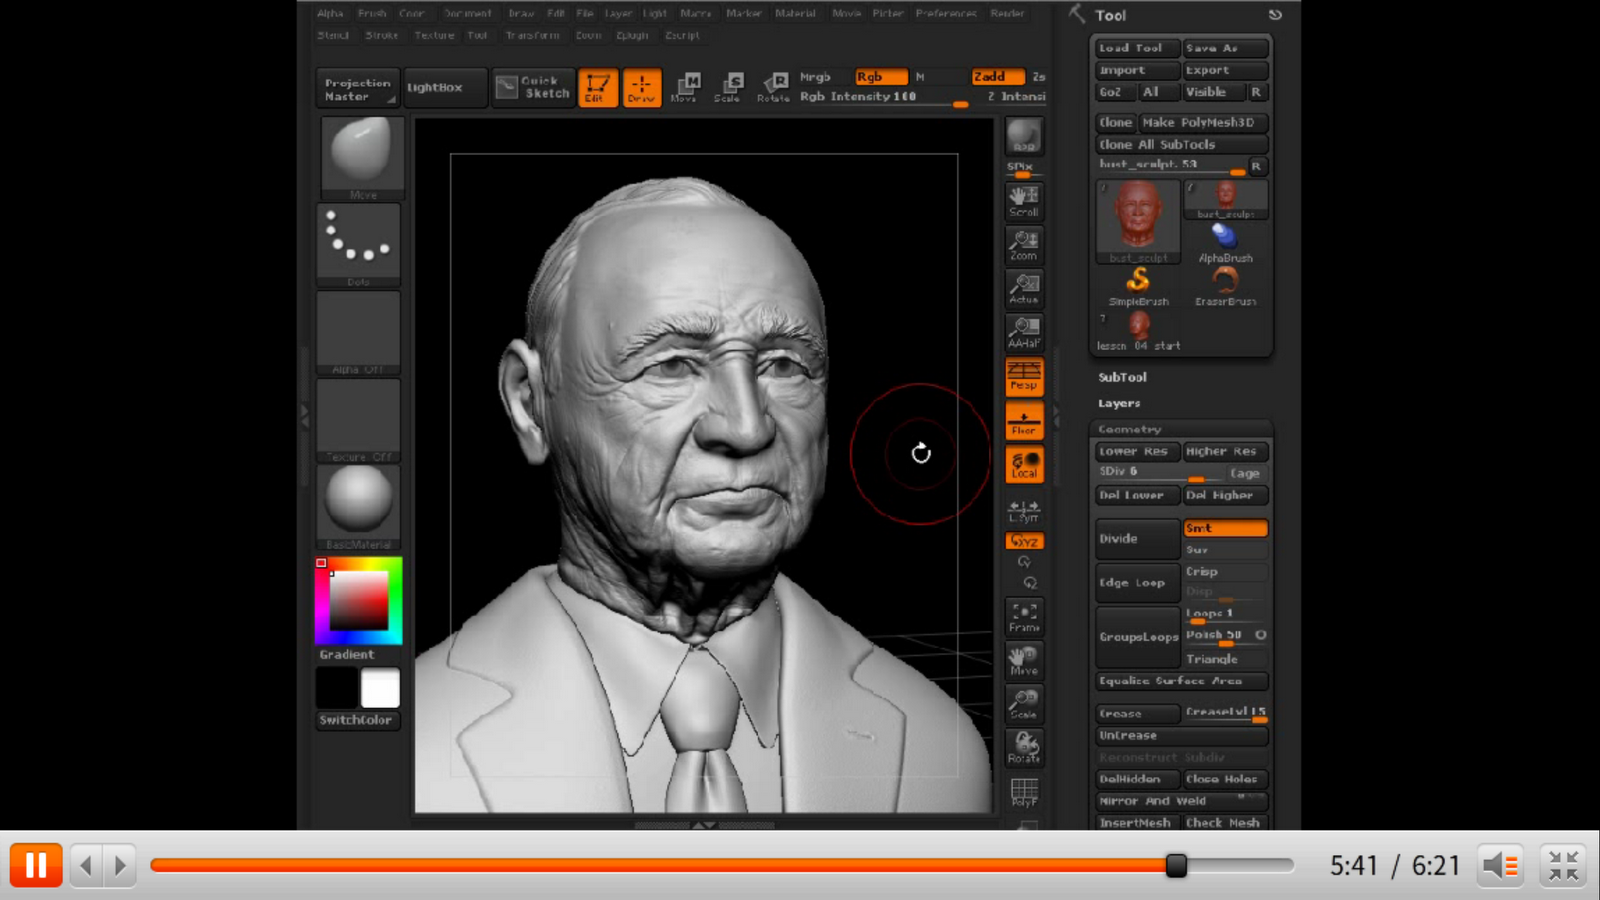Open the Preferences menu
1600x900 pixels.
point(946,13)
